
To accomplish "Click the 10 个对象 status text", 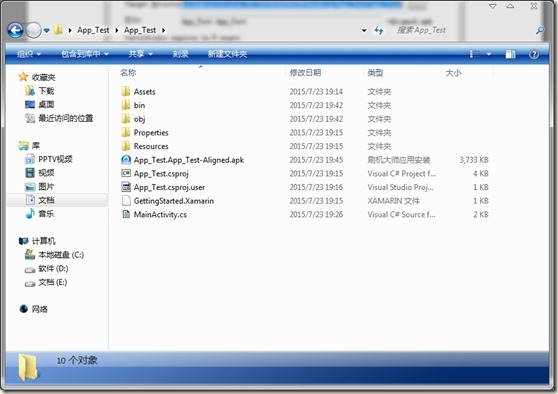I will [x=77, y=360].
